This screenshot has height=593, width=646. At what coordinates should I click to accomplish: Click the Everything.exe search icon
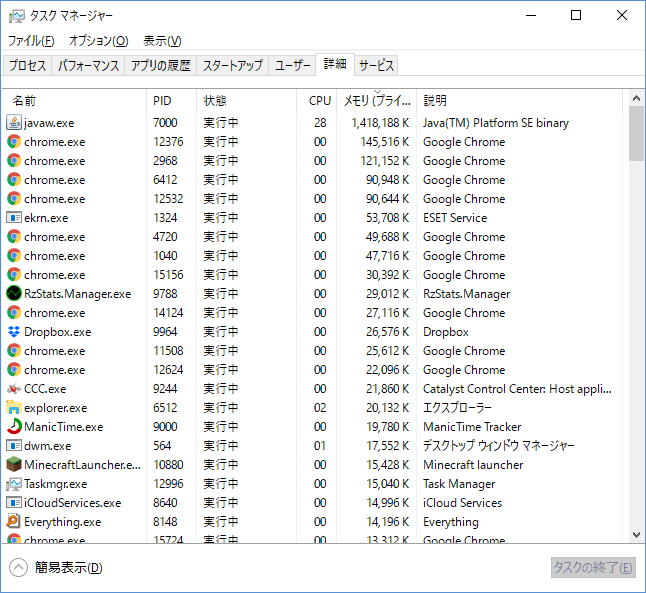click(14, 522)
